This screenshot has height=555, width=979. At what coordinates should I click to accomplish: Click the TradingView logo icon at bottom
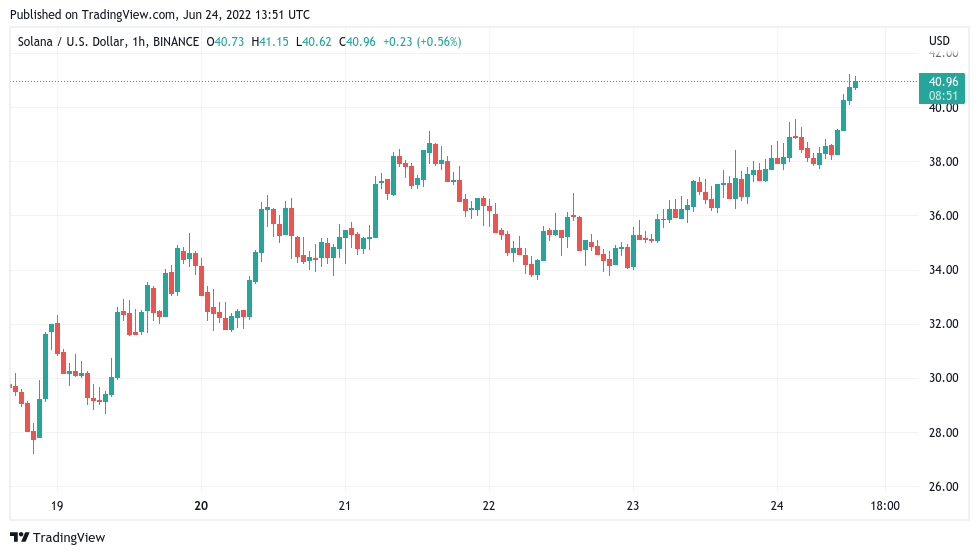coord(19,537)
